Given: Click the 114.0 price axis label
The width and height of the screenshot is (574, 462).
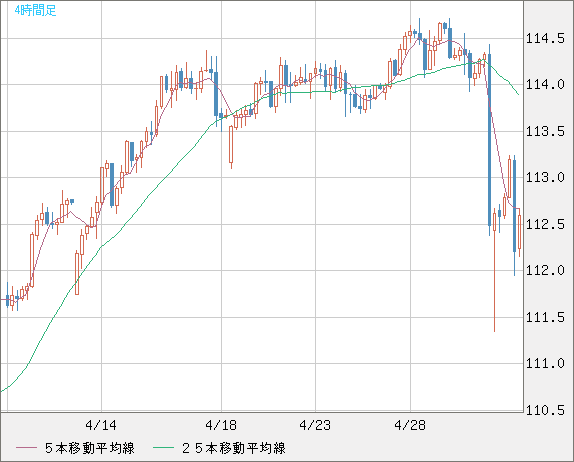Looking at the screenshot, I should pyautogui.click(x=545, y=85).
